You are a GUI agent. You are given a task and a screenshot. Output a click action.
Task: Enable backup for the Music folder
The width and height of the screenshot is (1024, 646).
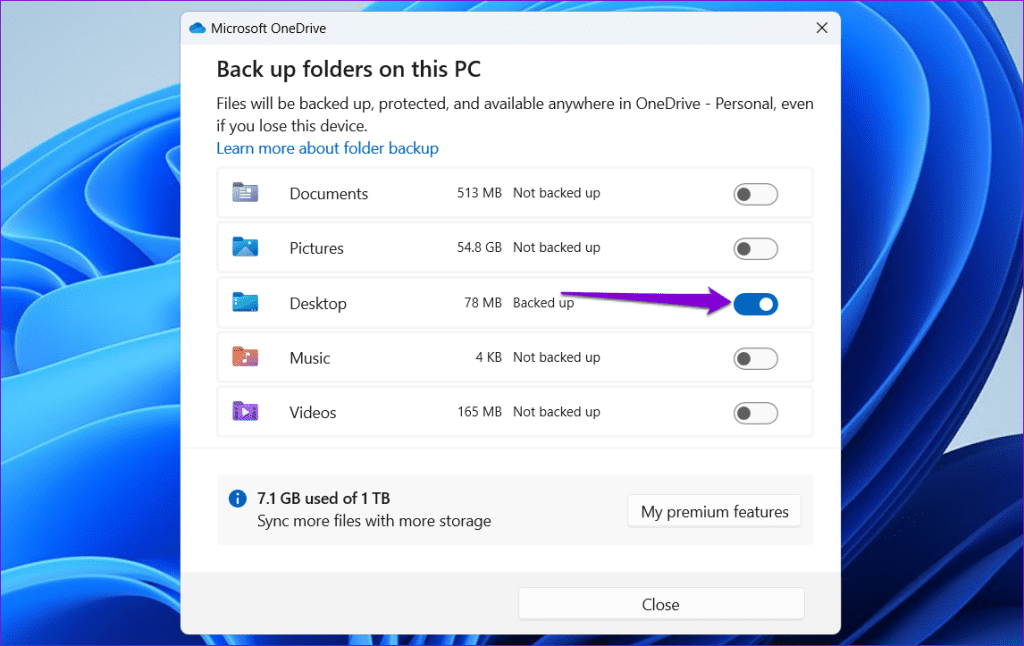click(x=755, y=357)
